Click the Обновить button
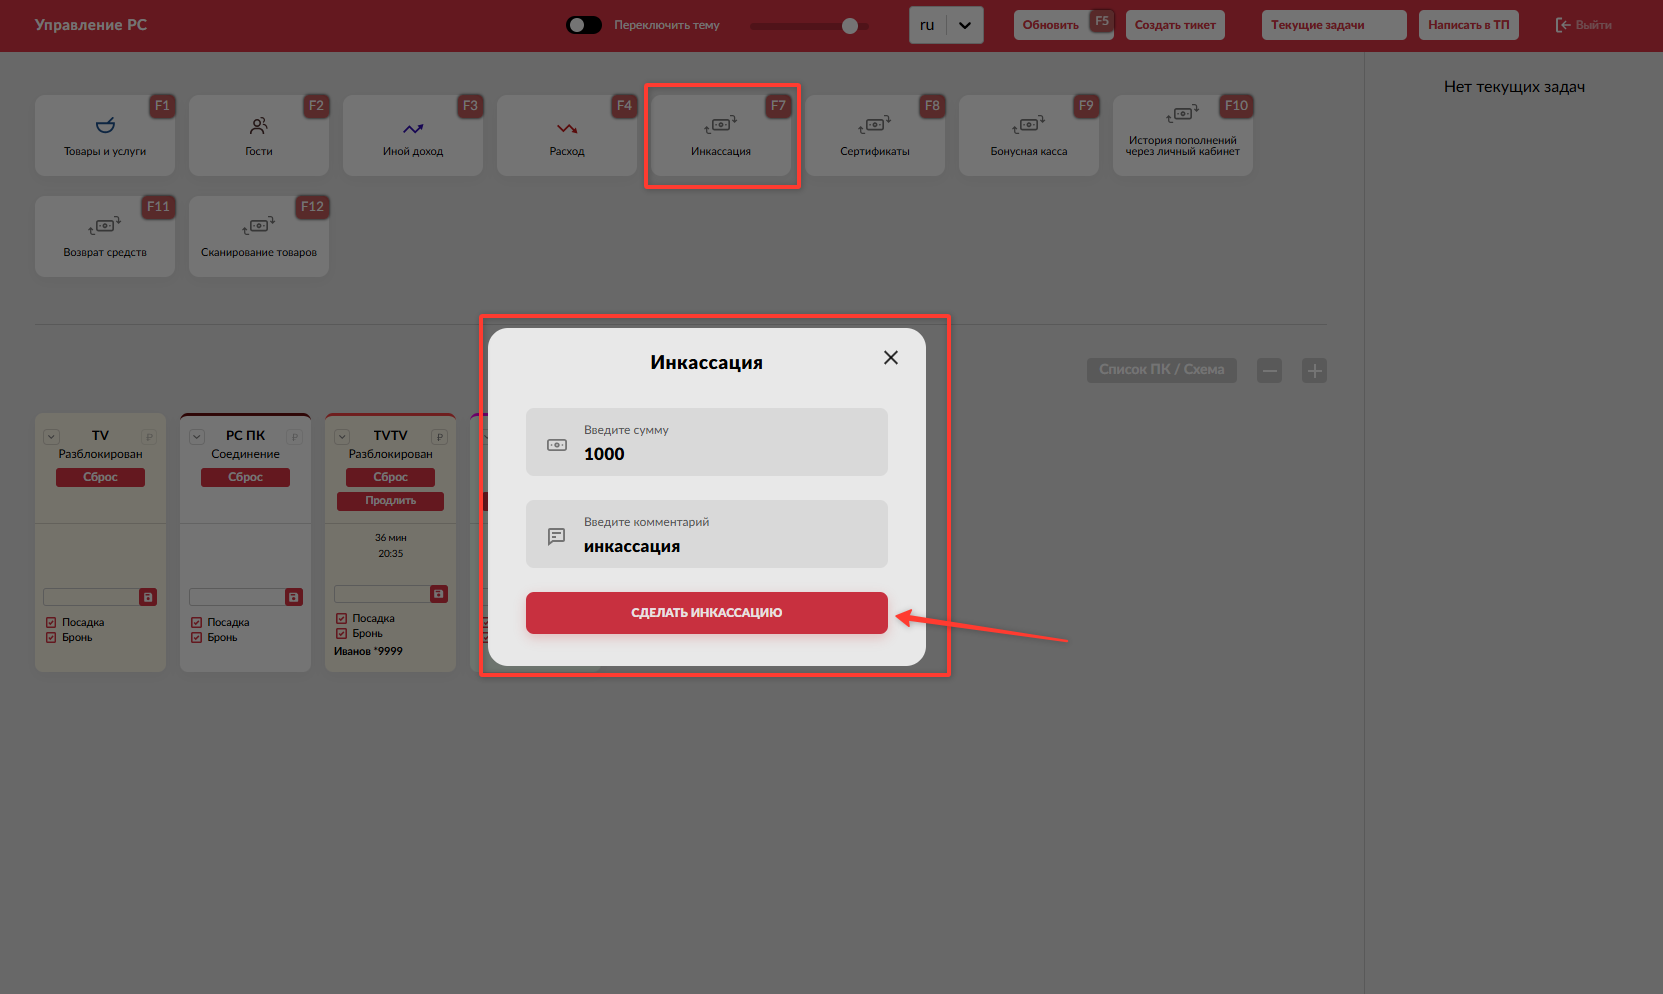 pos(1063,25)
